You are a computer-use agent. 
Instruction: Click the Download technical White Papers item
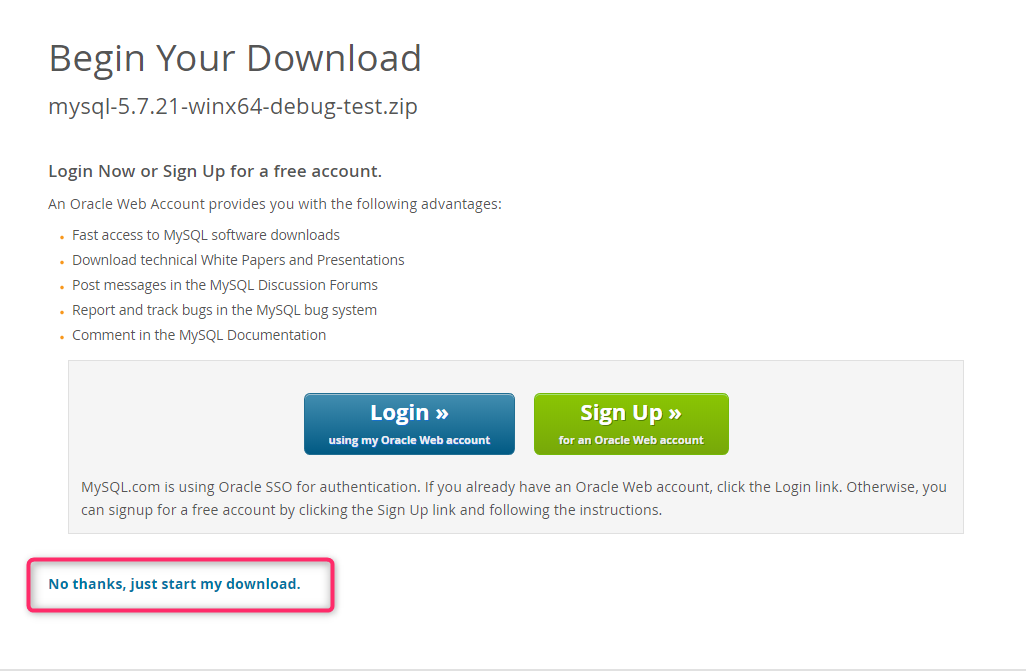coord(238,260)
